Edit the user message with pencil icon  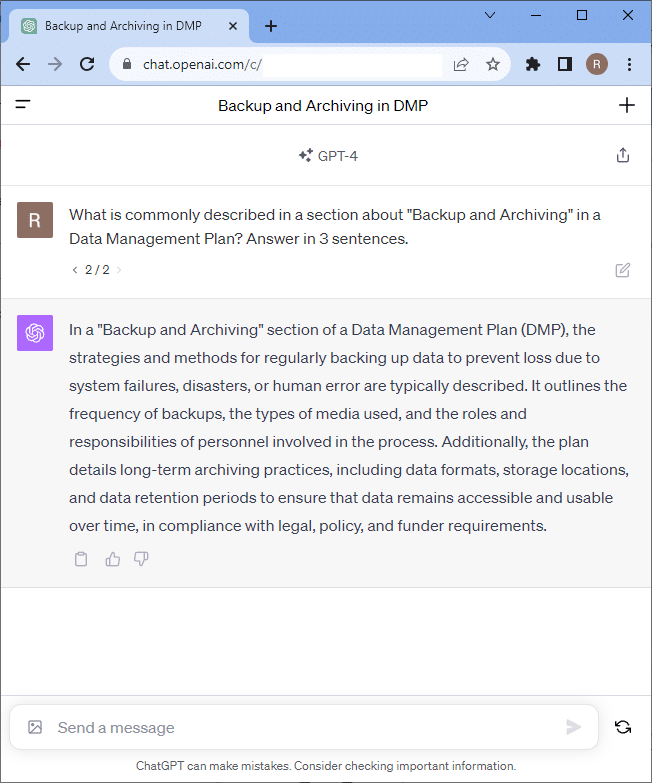pyautogui.click(x=623, y=270)
